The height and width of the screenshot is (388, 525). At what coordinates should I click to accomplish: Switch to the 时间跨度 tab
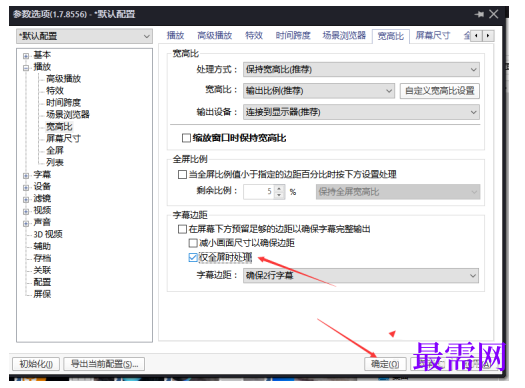[x=293, y=35]
